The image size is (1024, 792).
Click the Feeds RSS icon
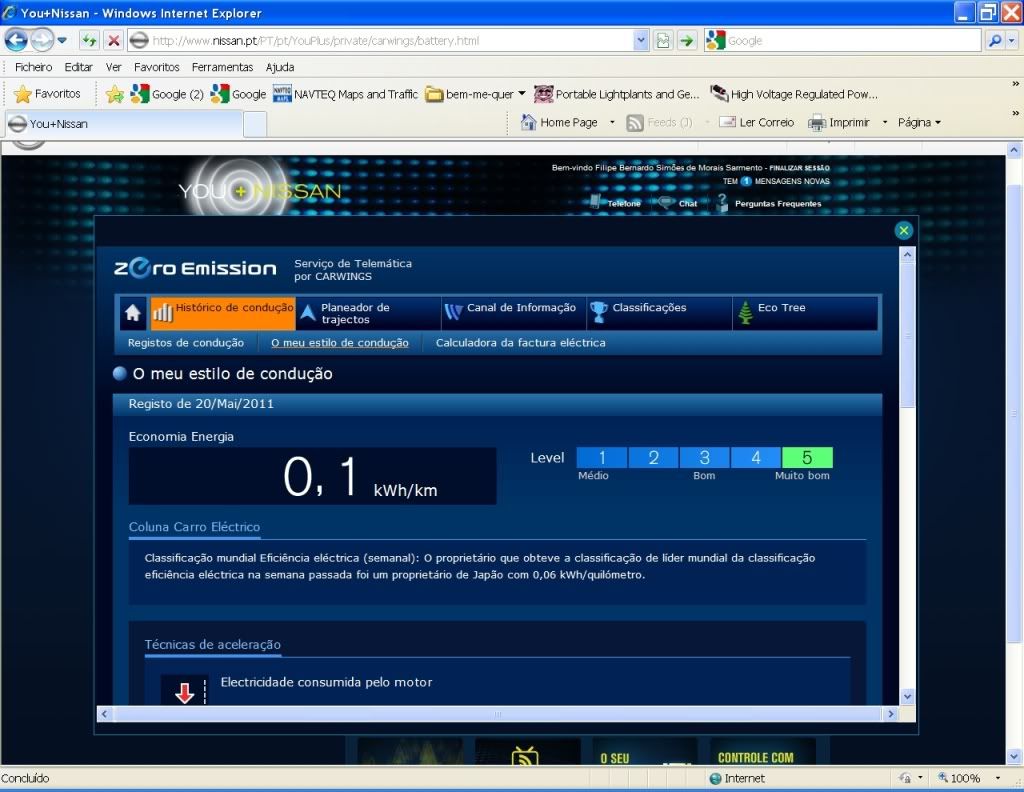tap(635, 123)
